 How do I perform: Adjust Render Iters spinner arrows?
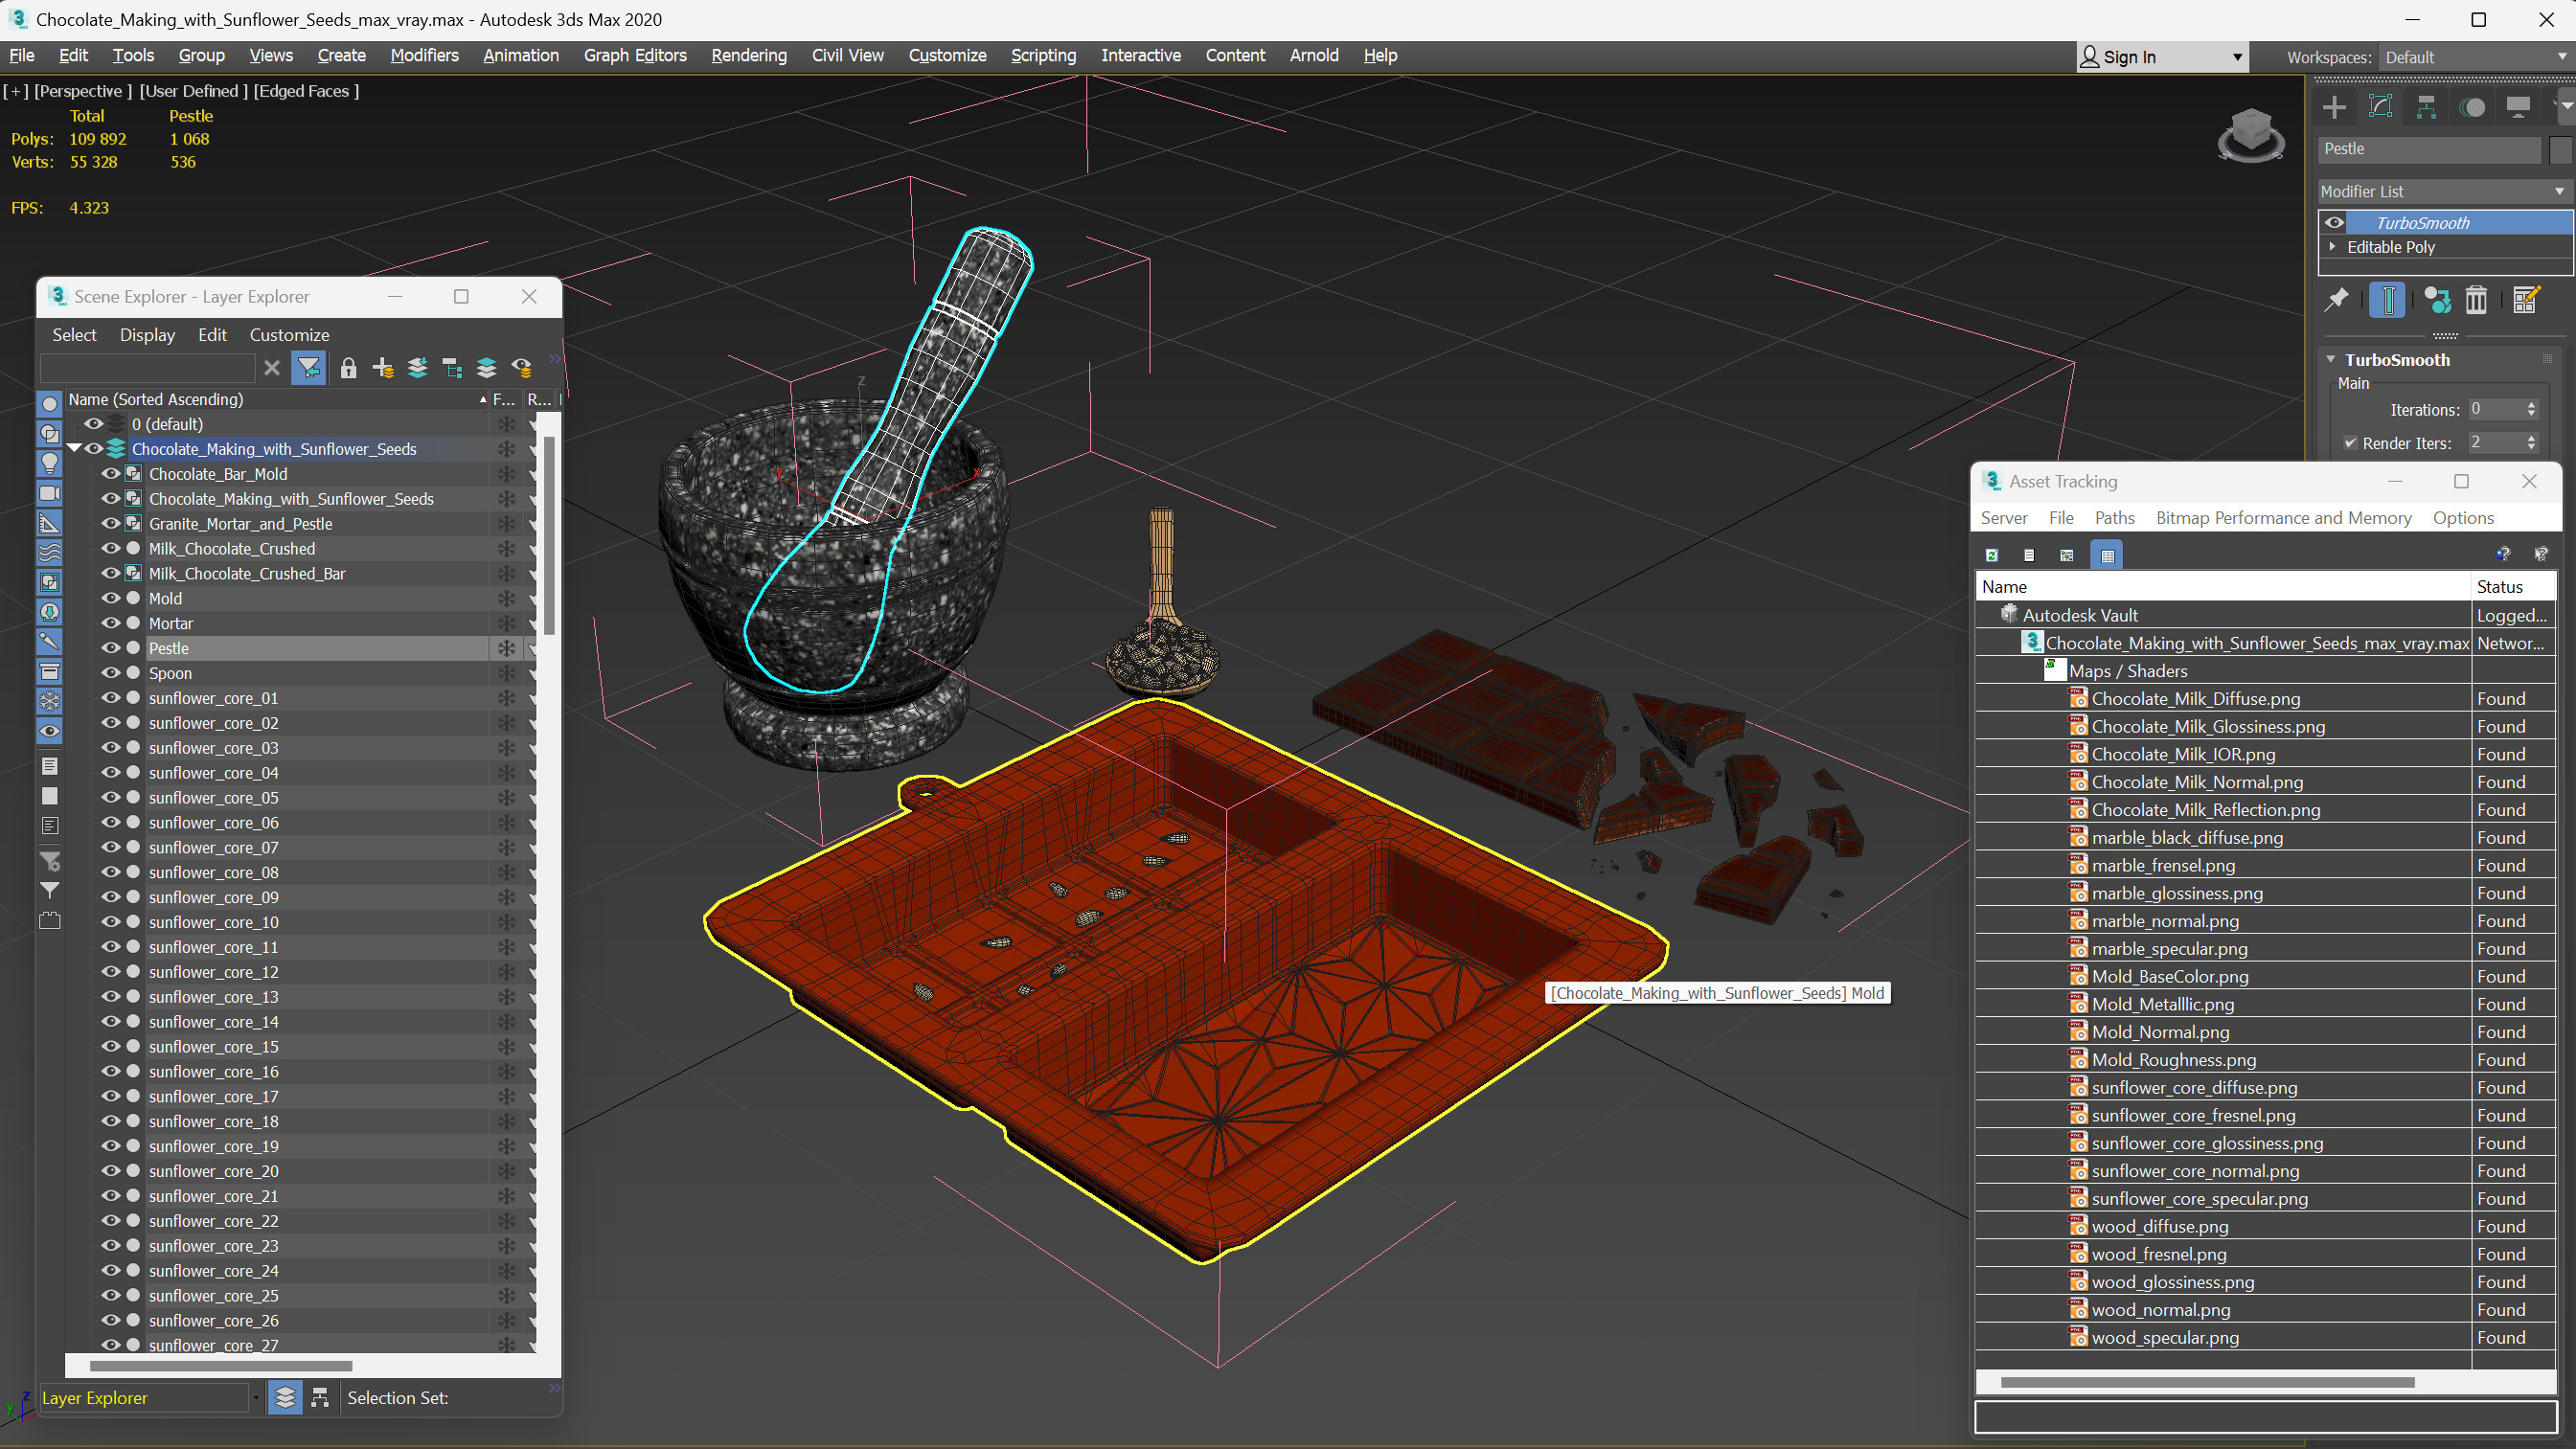2531,443
